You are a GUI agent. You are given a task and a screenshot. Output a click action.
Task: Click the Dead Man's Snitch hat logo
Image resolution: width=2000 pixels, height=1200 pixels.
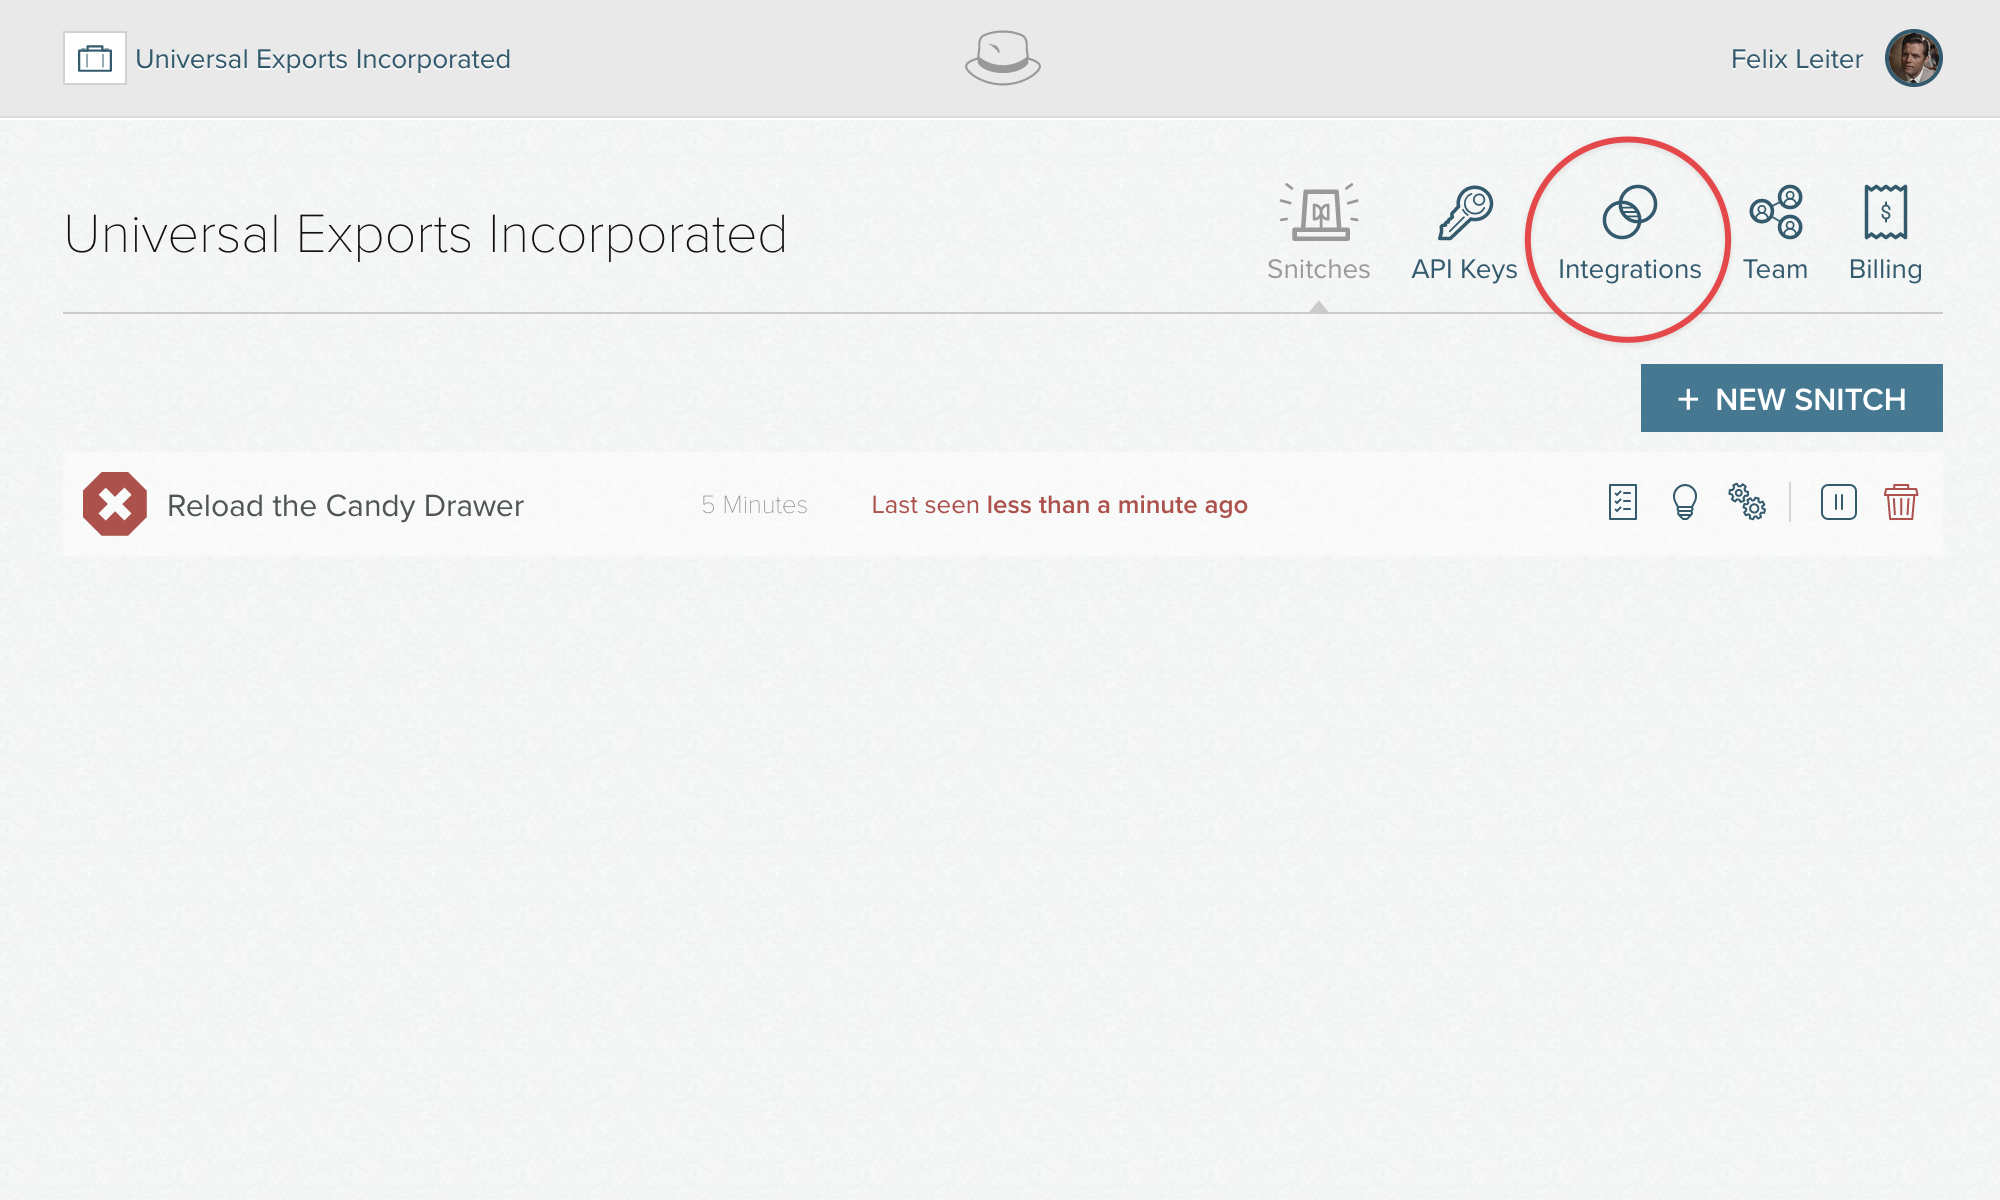point(1001,59)
